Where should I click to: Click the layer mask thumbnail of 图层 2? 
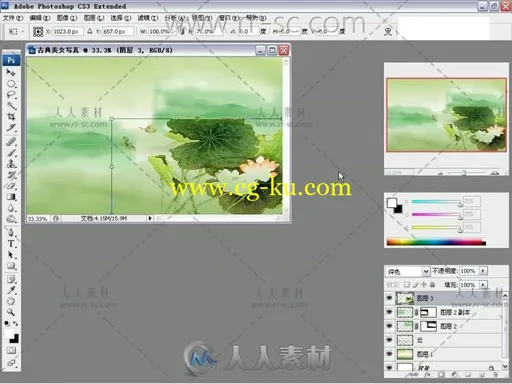pyautogui.click(x=429, y=326)
